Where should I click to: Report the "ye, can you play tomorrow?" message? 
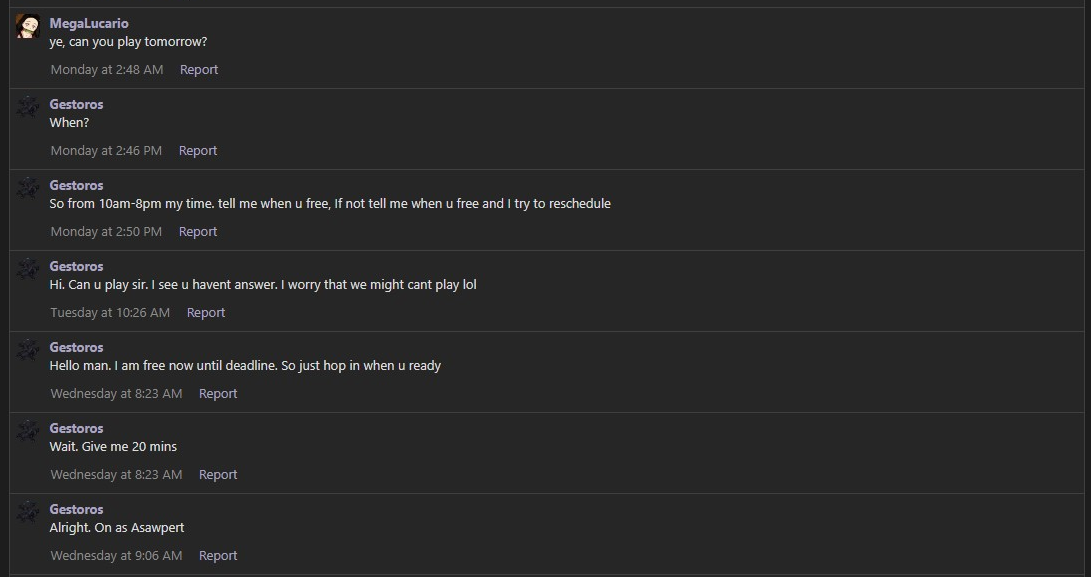coord(199,70)
